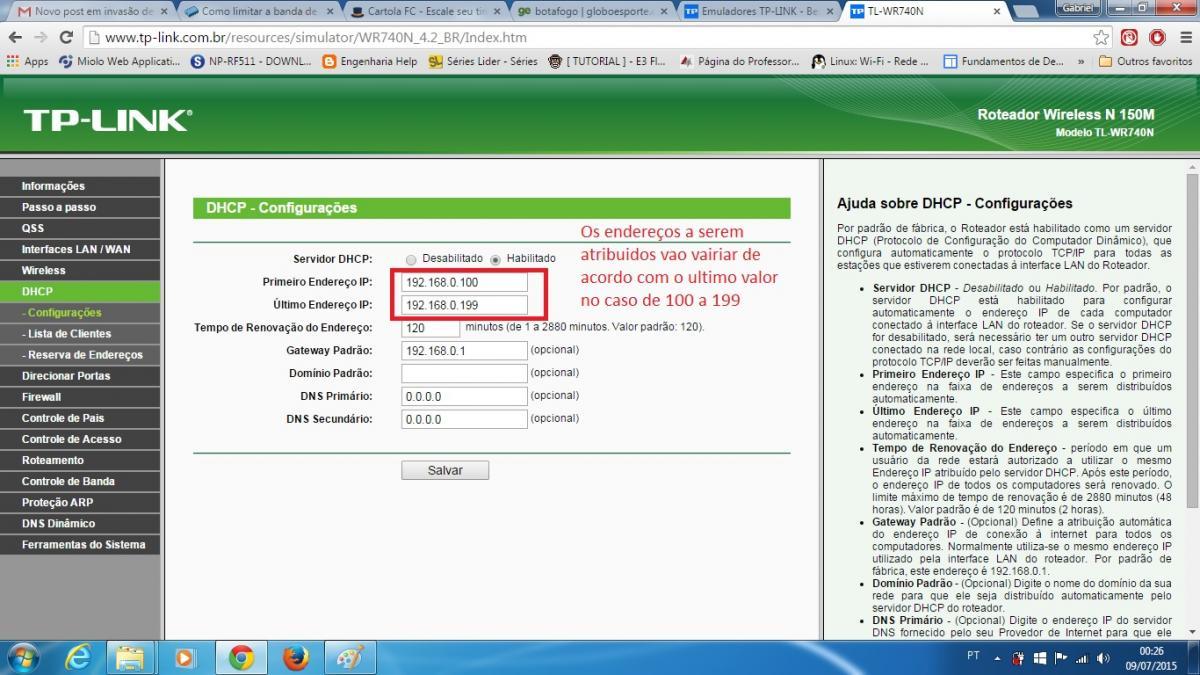The height and width of the screenshot is (675, 1200).
Task: Open Miolo Web Application bookmark
Action: coord(119,61)
